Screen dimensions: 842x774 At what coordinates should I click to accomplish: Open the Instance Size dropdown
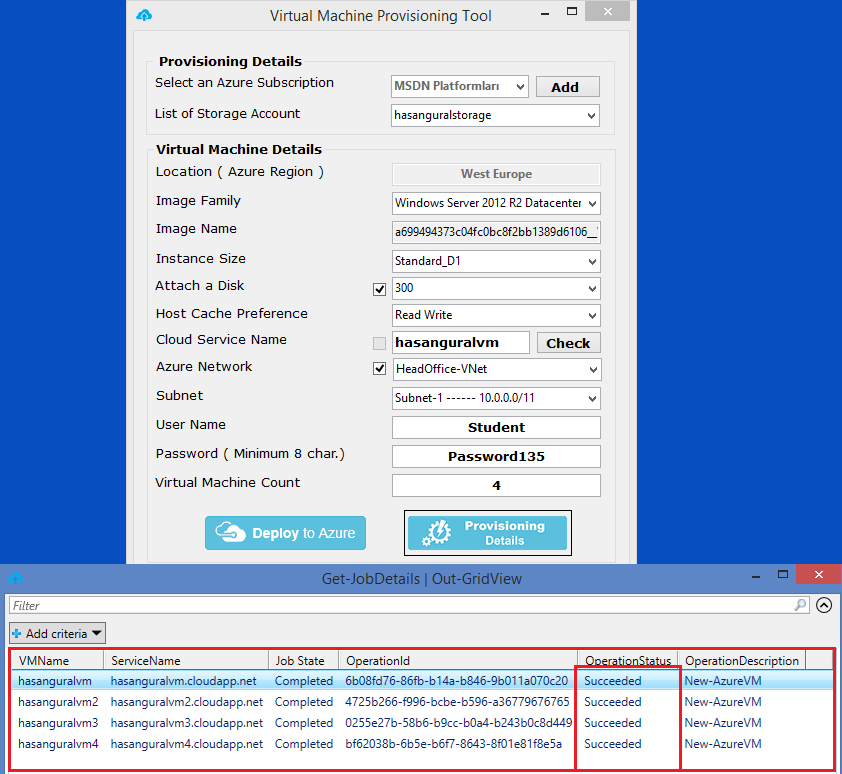coord(495,261)
